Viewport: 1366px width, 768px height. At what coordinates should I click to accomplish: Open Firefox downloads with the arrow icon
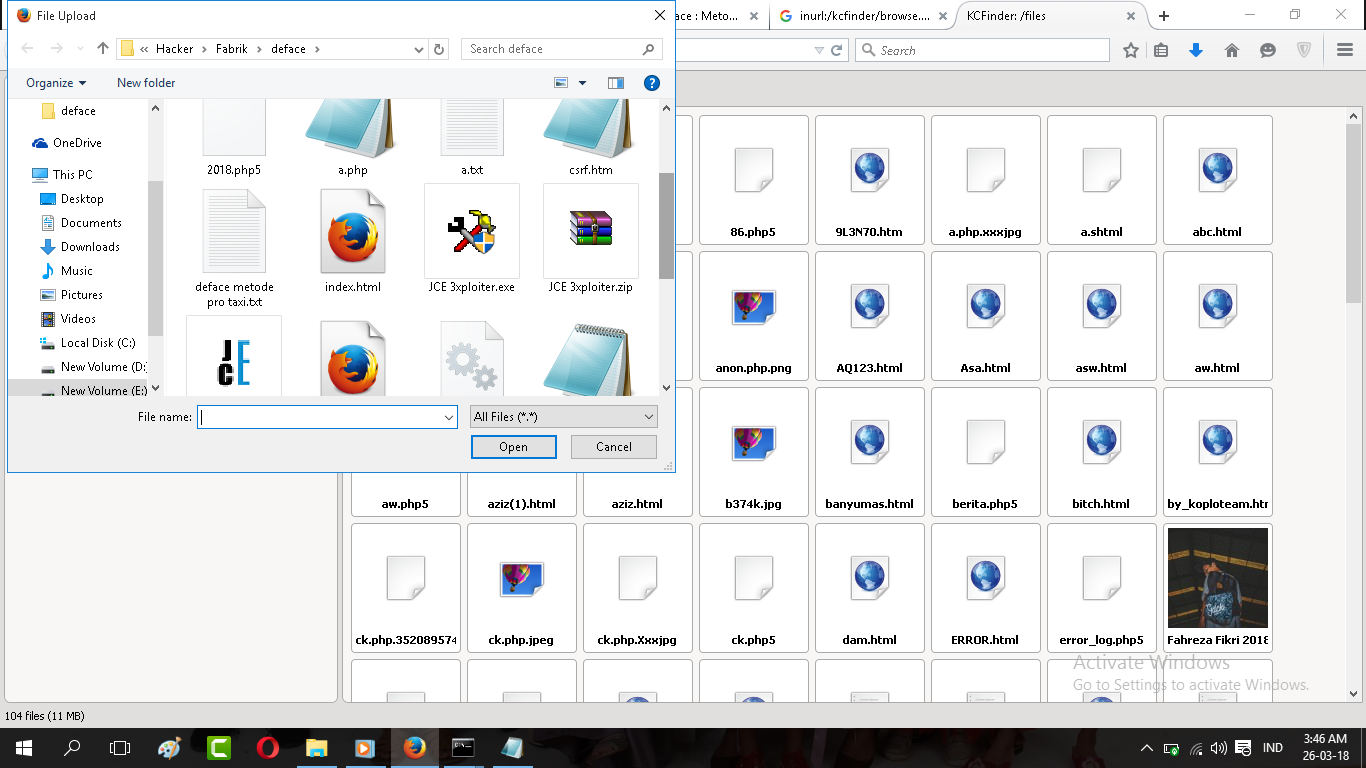pyautogui.click(x=1196, y=49)
